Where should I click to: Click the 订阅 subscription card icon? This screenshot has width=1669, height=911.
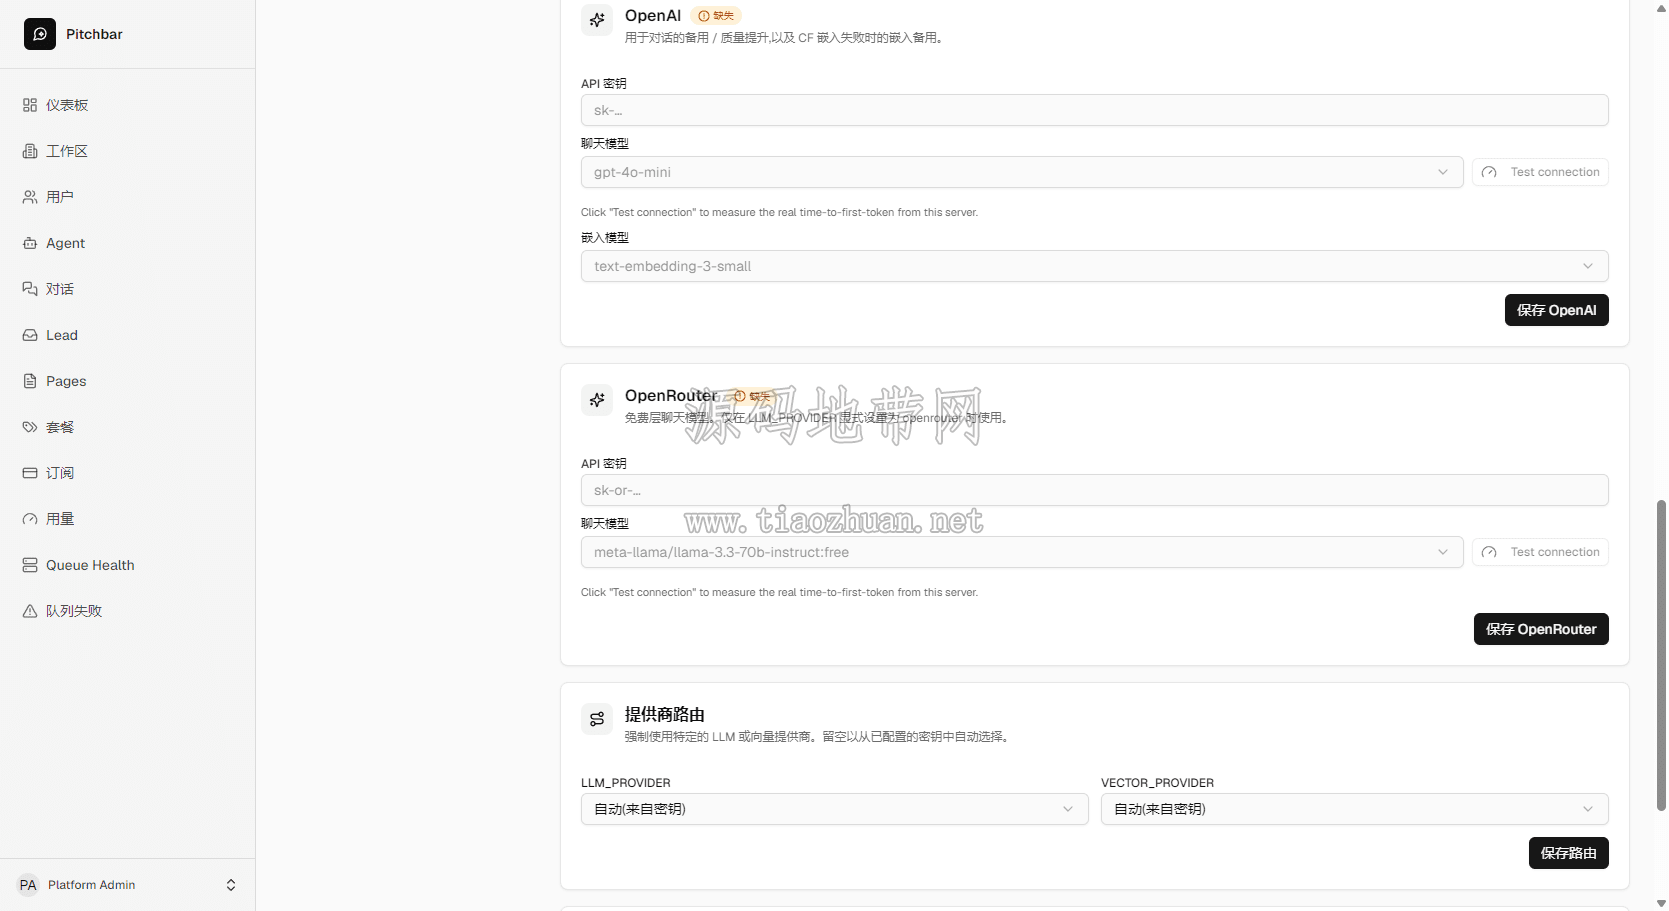[30, 473]
